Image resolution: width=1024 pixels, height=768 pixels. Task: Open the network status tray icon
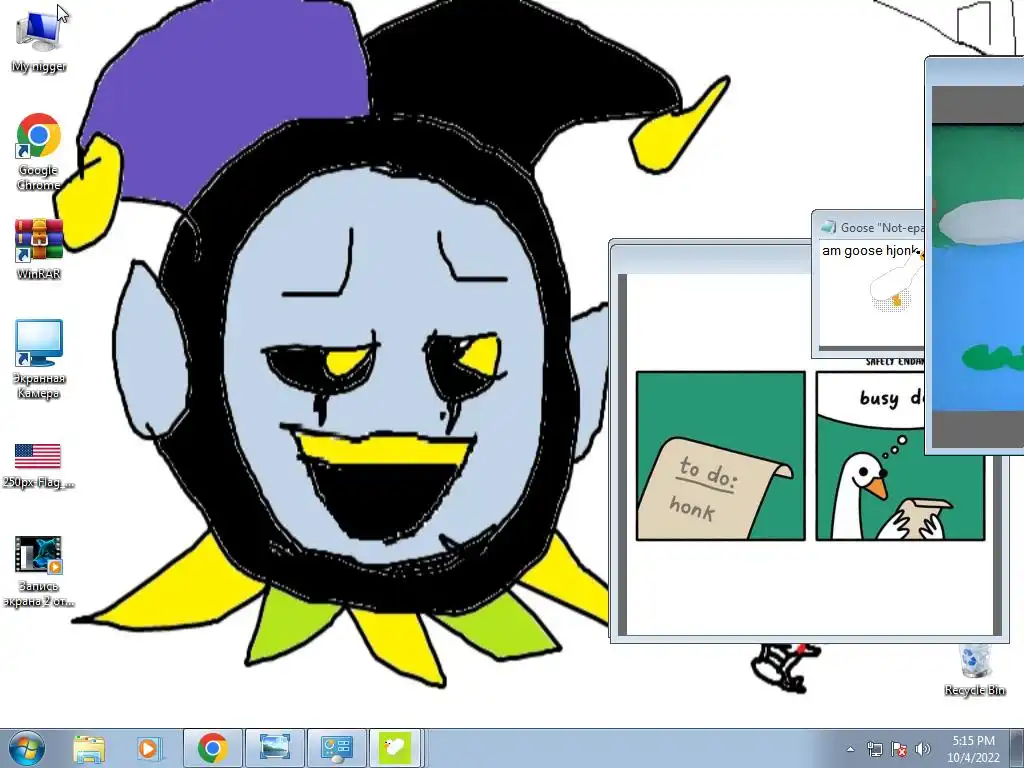(874, 749)
